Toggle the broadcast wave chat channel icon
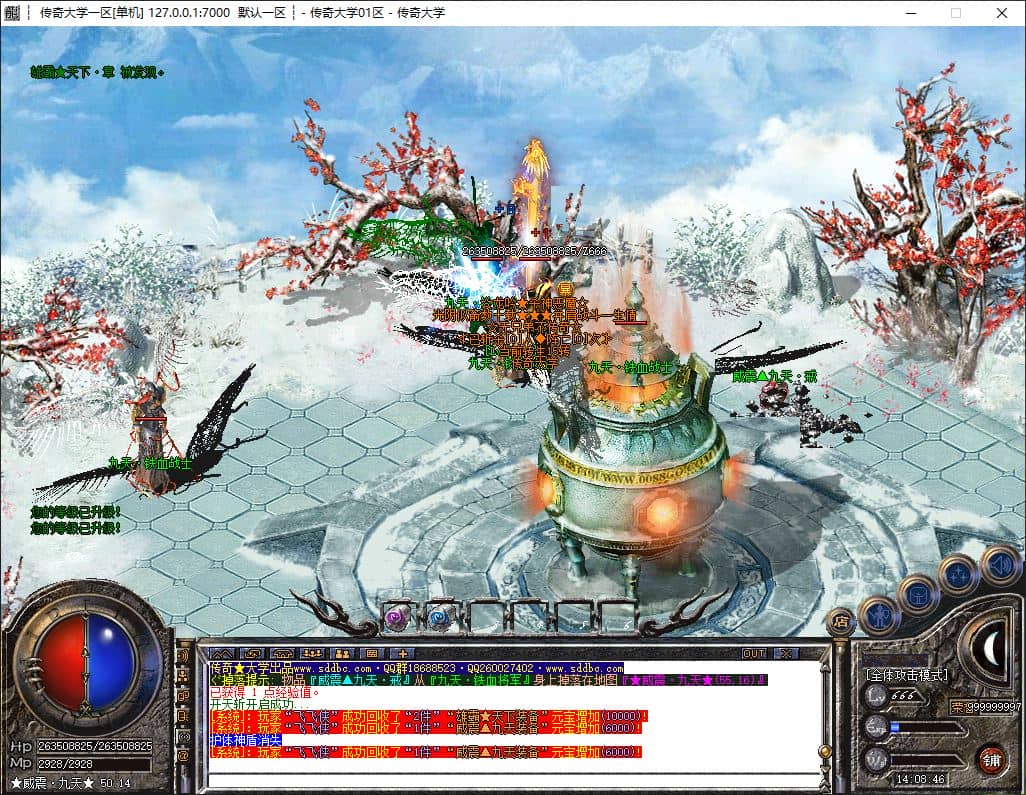 (184, 656)
